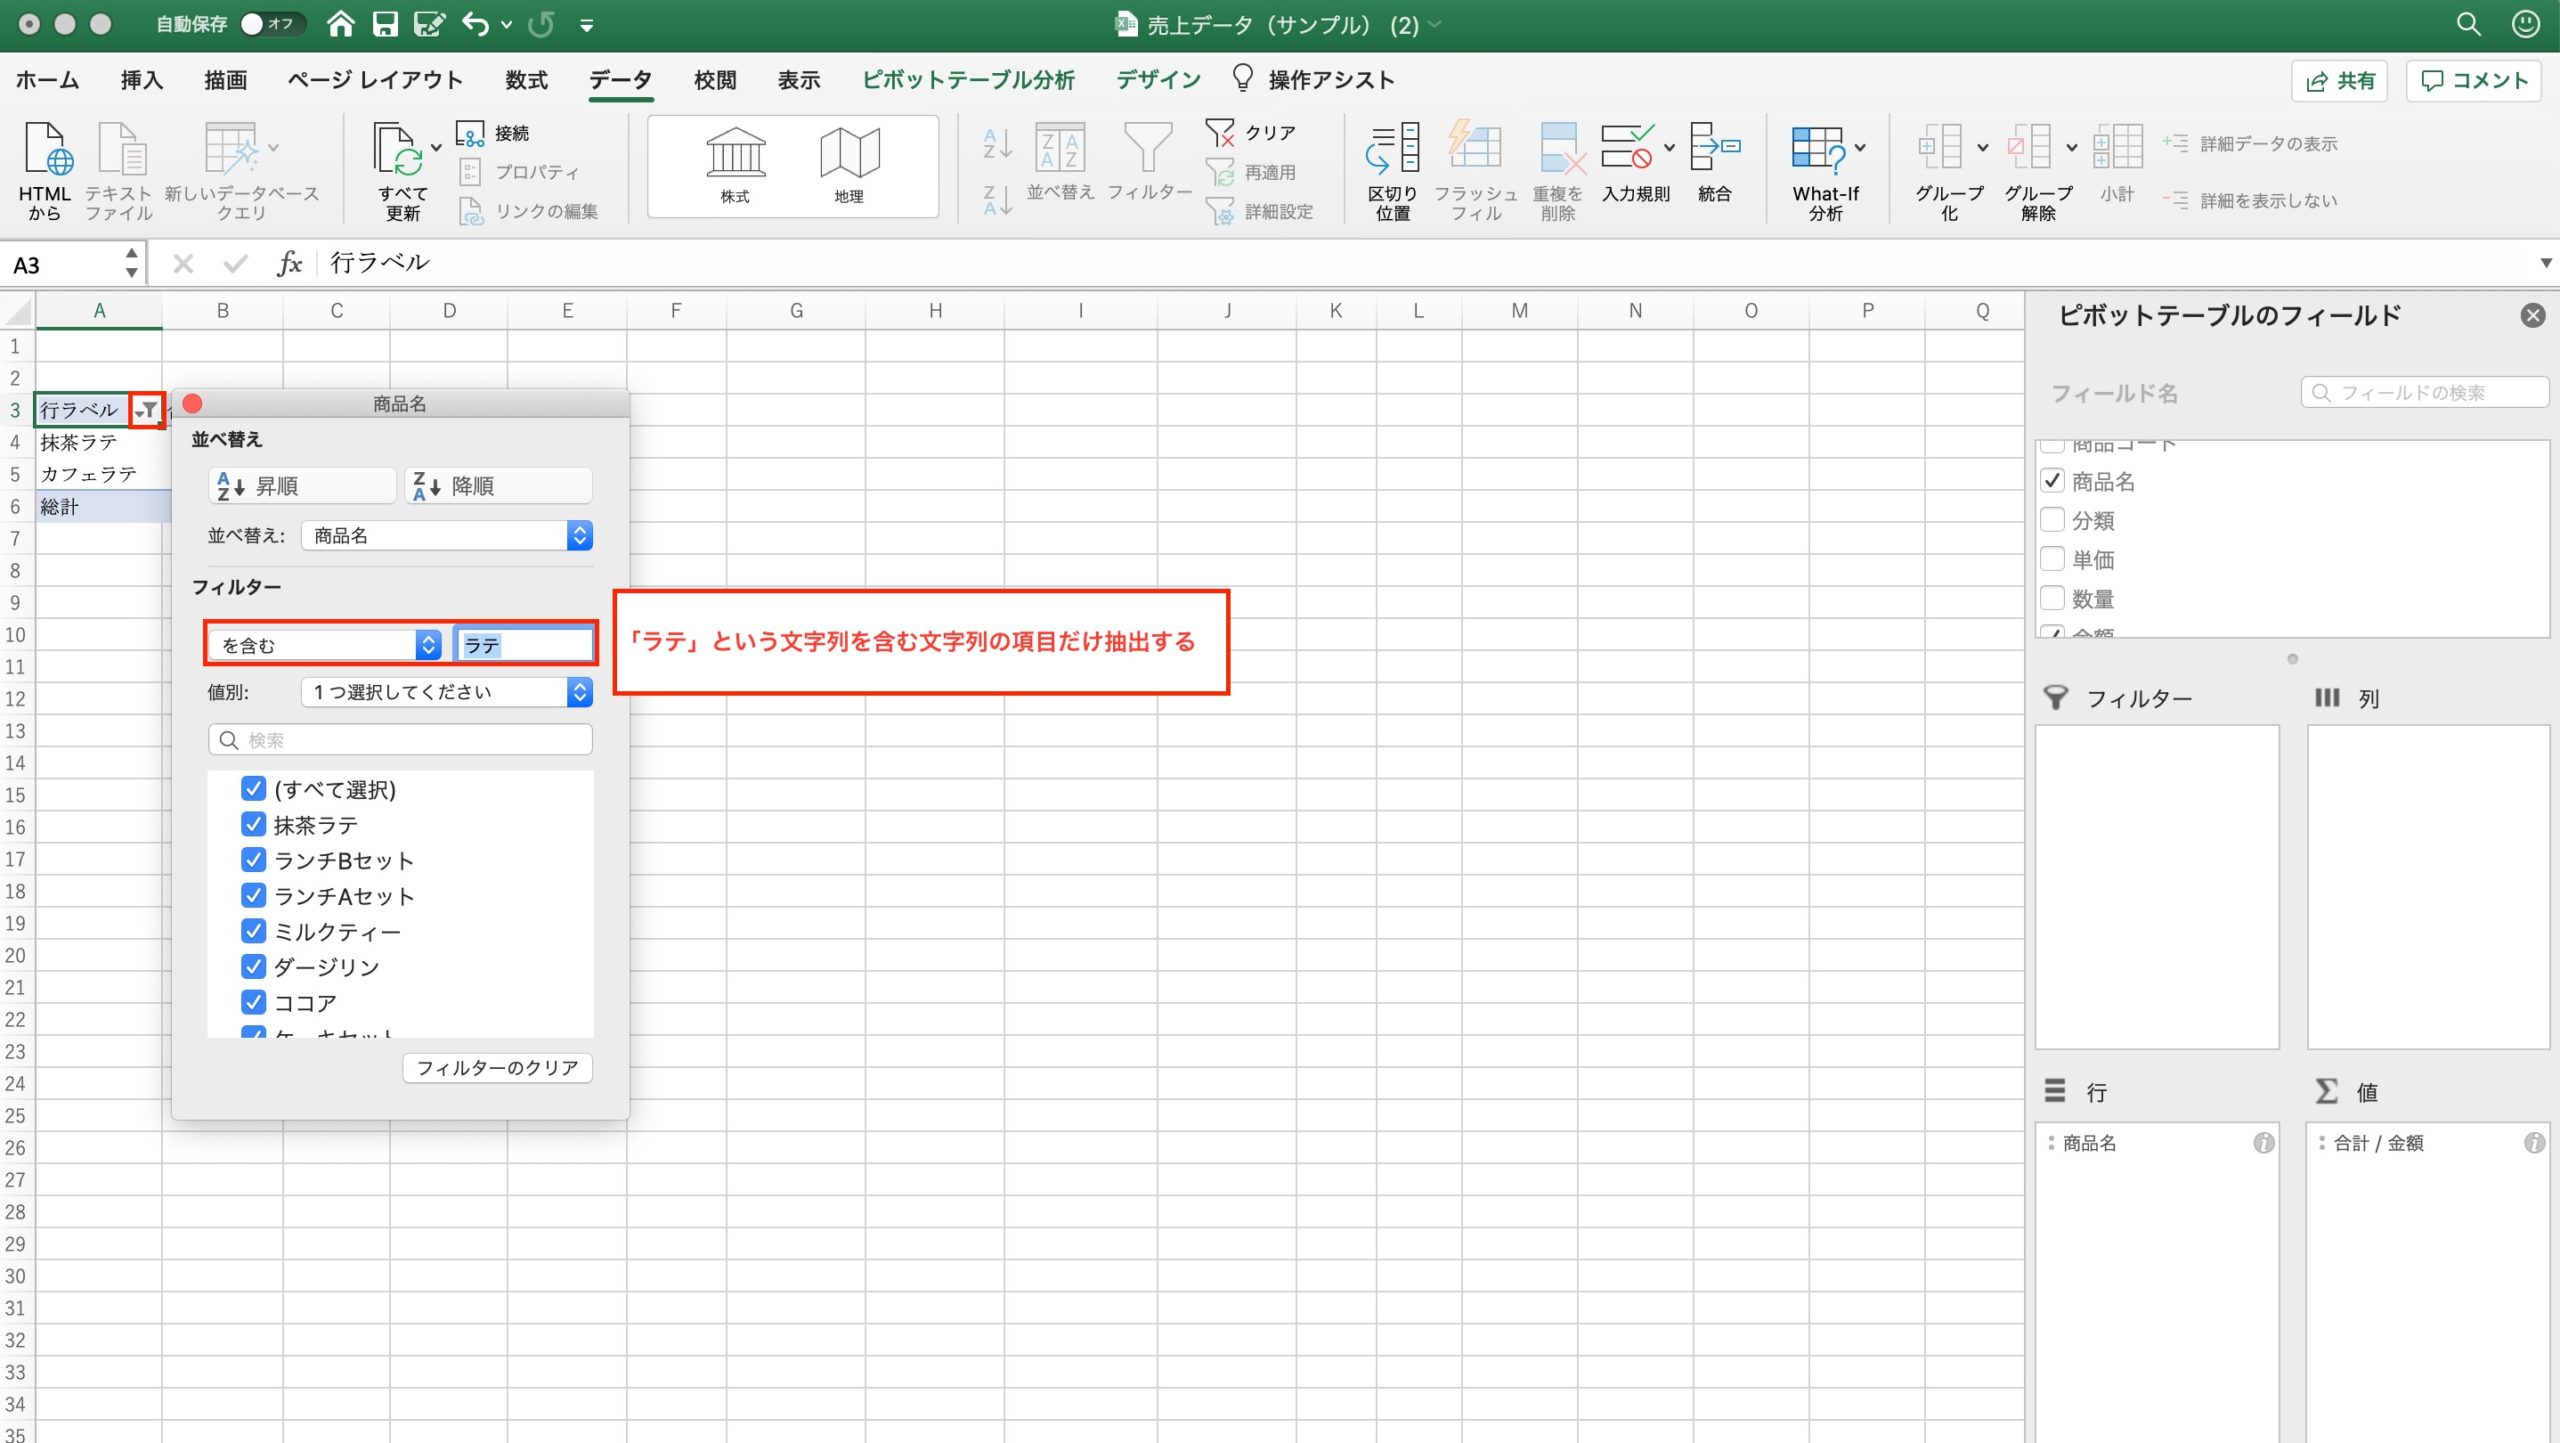Sort descending with Z-A ribbon icon
The image size is (2560, 1443).
[x=997, y=200]
